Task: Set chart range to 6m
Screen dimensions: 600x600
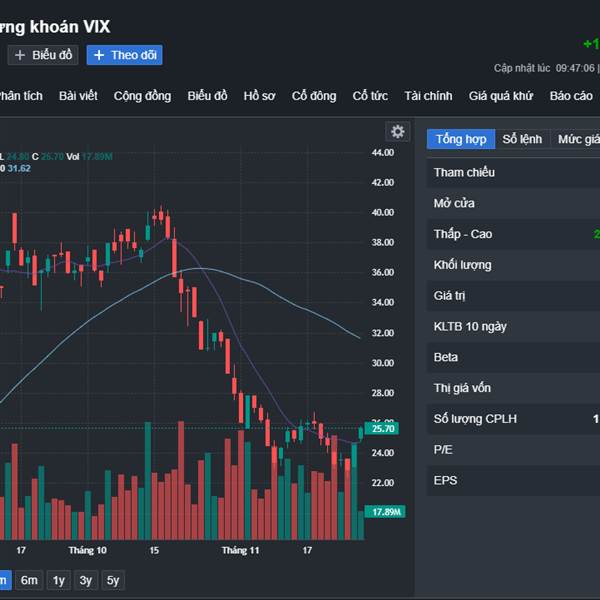Action: pyautogui.click(x=30, y=580)
